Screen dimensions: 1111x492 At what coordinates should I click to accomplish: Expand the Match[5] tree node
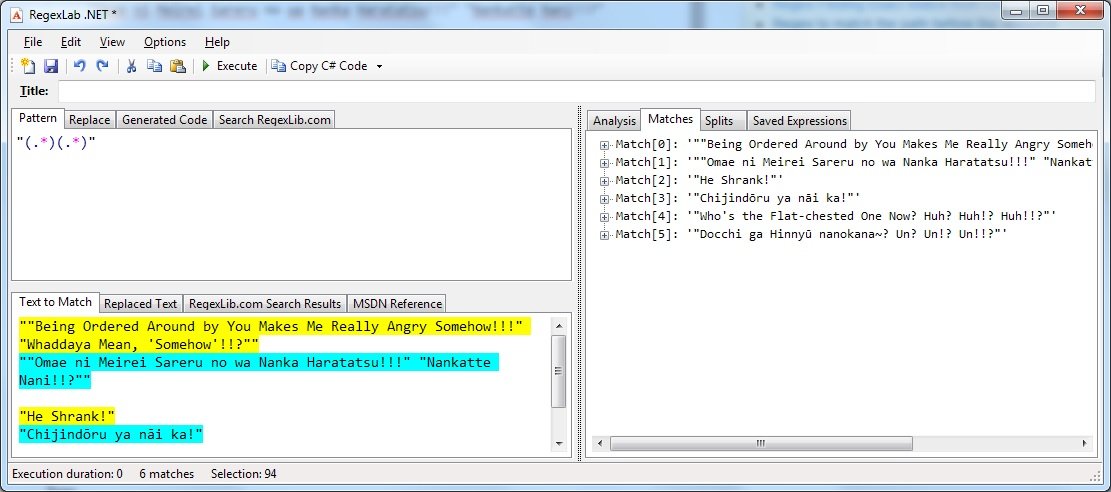[605, 235]
